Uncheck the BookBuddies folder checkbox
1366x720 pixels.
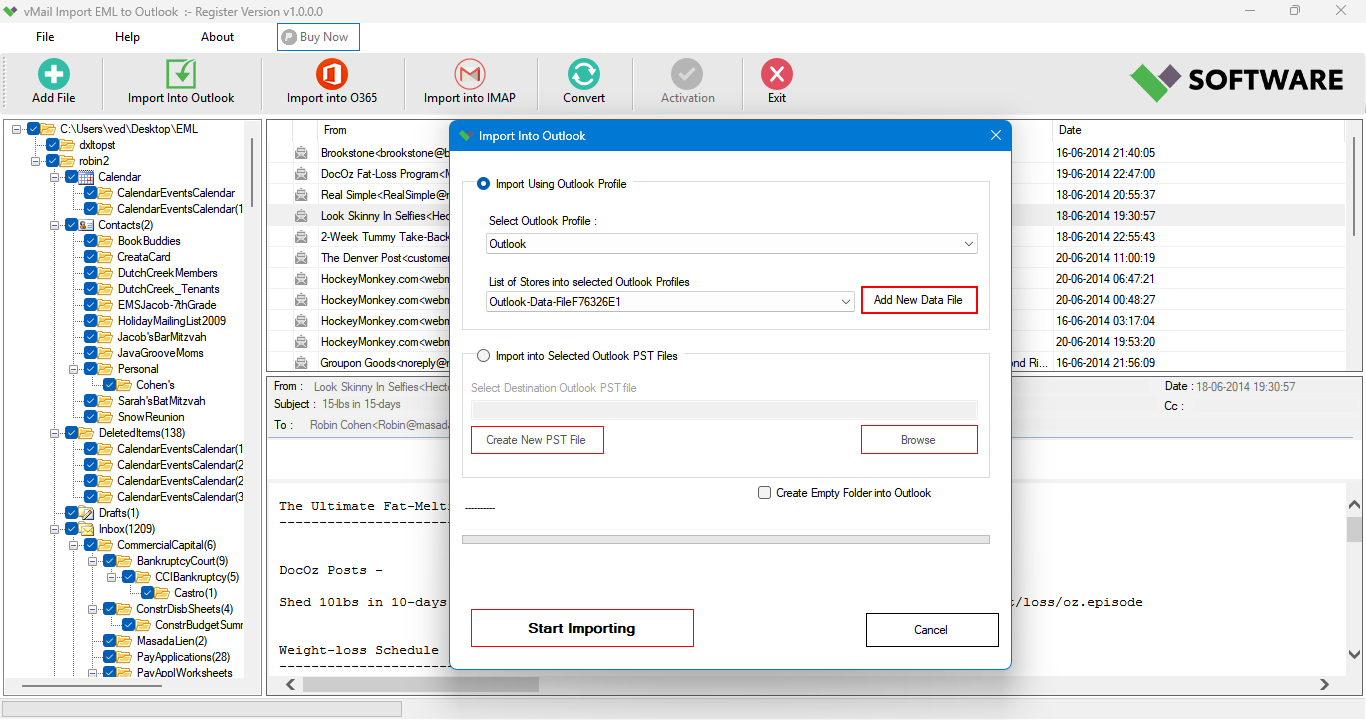coord(91,241)
